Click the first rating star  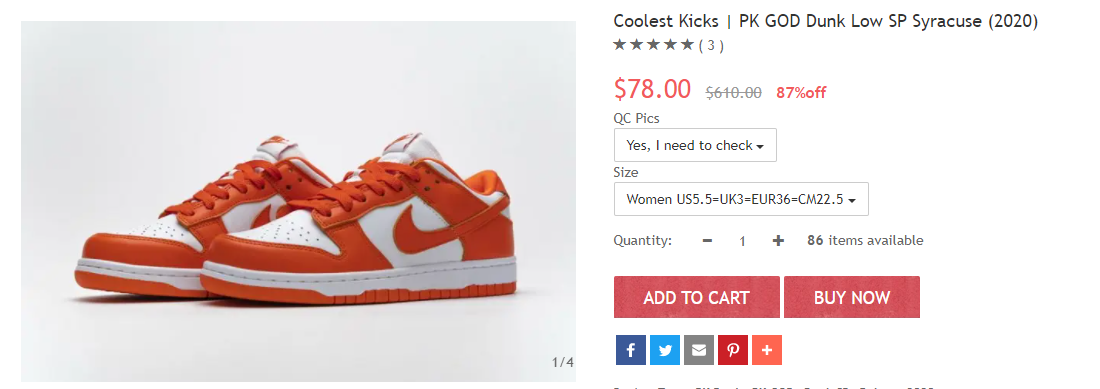tap(619, 45)
